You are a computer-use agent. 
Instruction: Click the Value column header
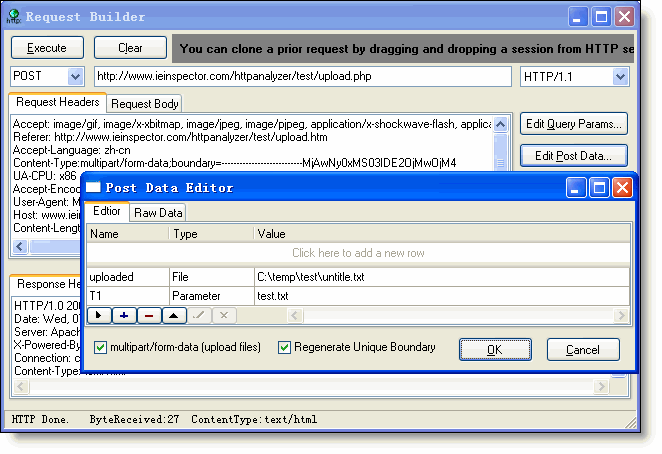[x=442, y=234]
